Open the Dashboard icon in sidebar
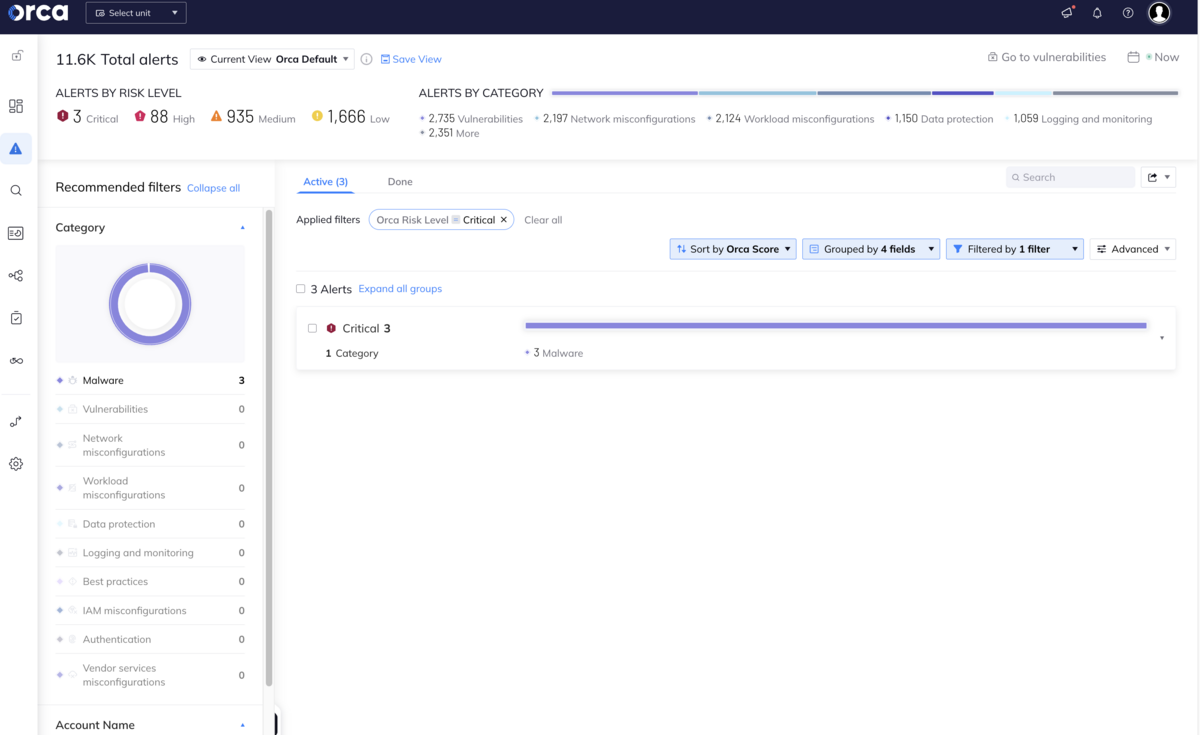The image size is (1200, 735). [x=16, y=106]
